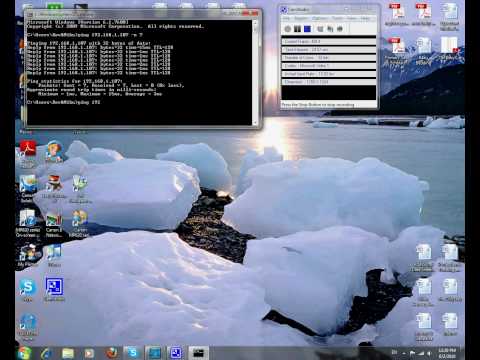Open the volume icon in the system tray
The width and height of the screenshot is (480, 360).
tap(429, 353)
